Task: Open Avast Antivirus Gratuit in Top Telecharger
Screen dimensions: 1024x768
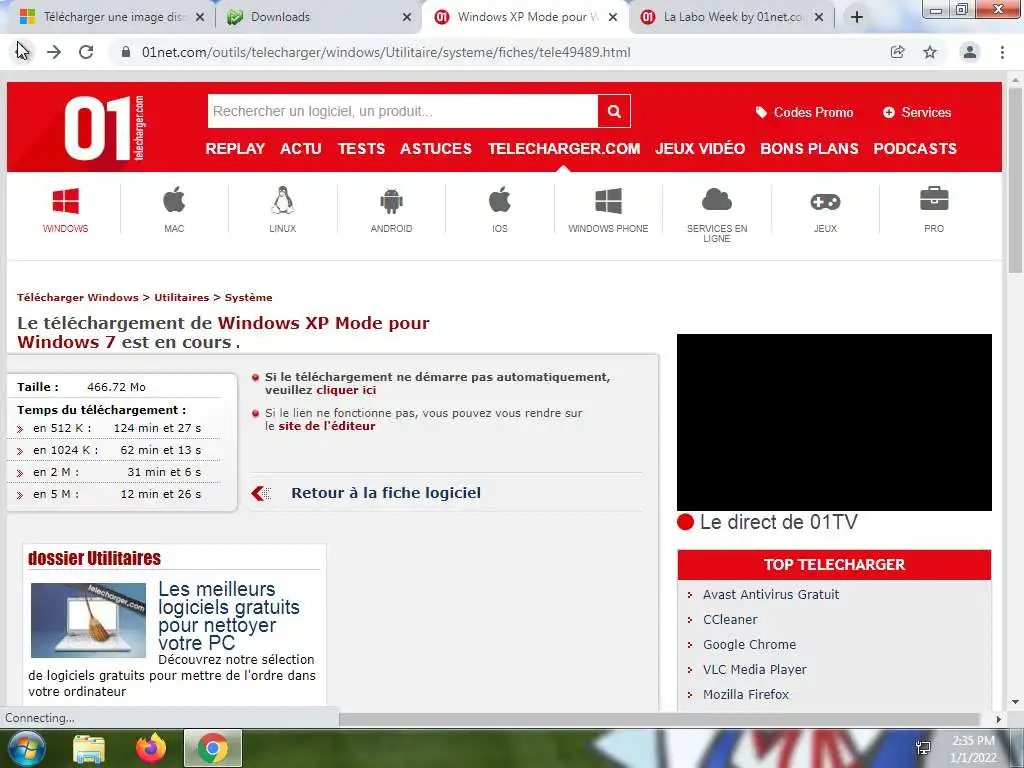Action: point(771,594)
